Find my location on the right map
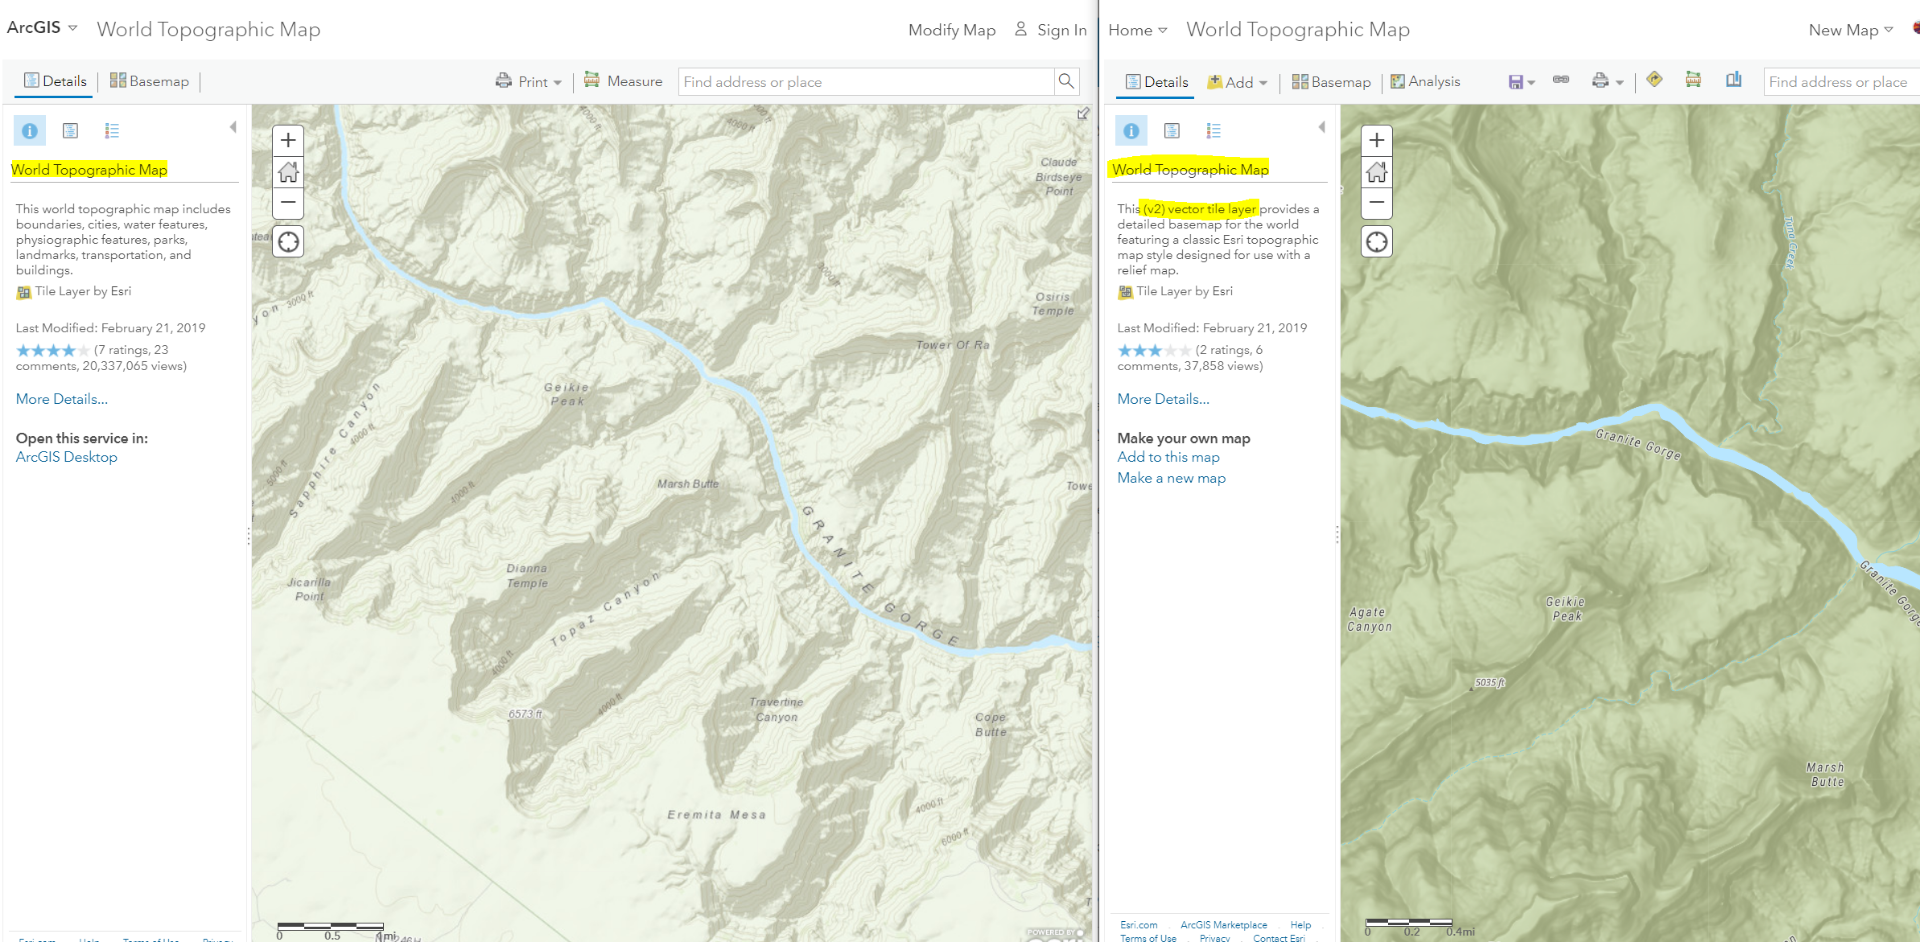 pos(1377,242)
